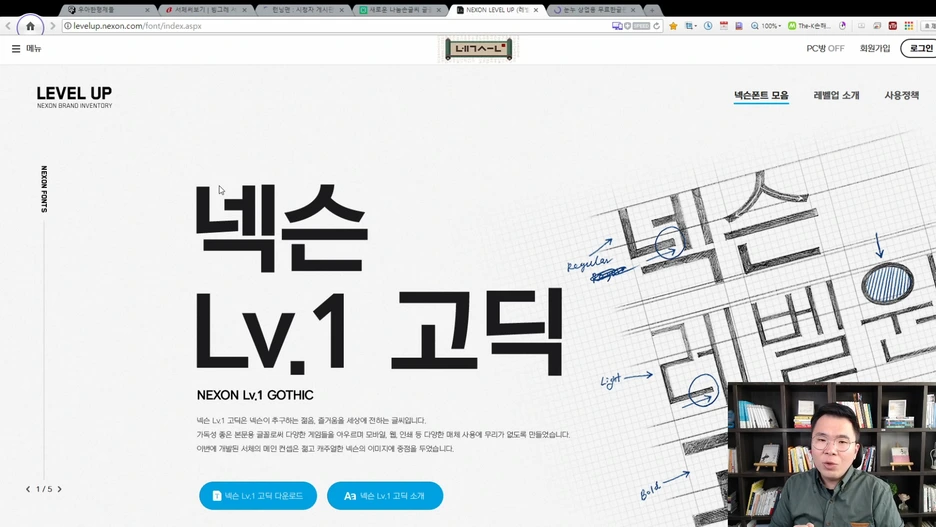This screenshot has width=936, height=527.
Task: Click the purple save-page icon in toolbar
Action: click(x=739, y=26)
